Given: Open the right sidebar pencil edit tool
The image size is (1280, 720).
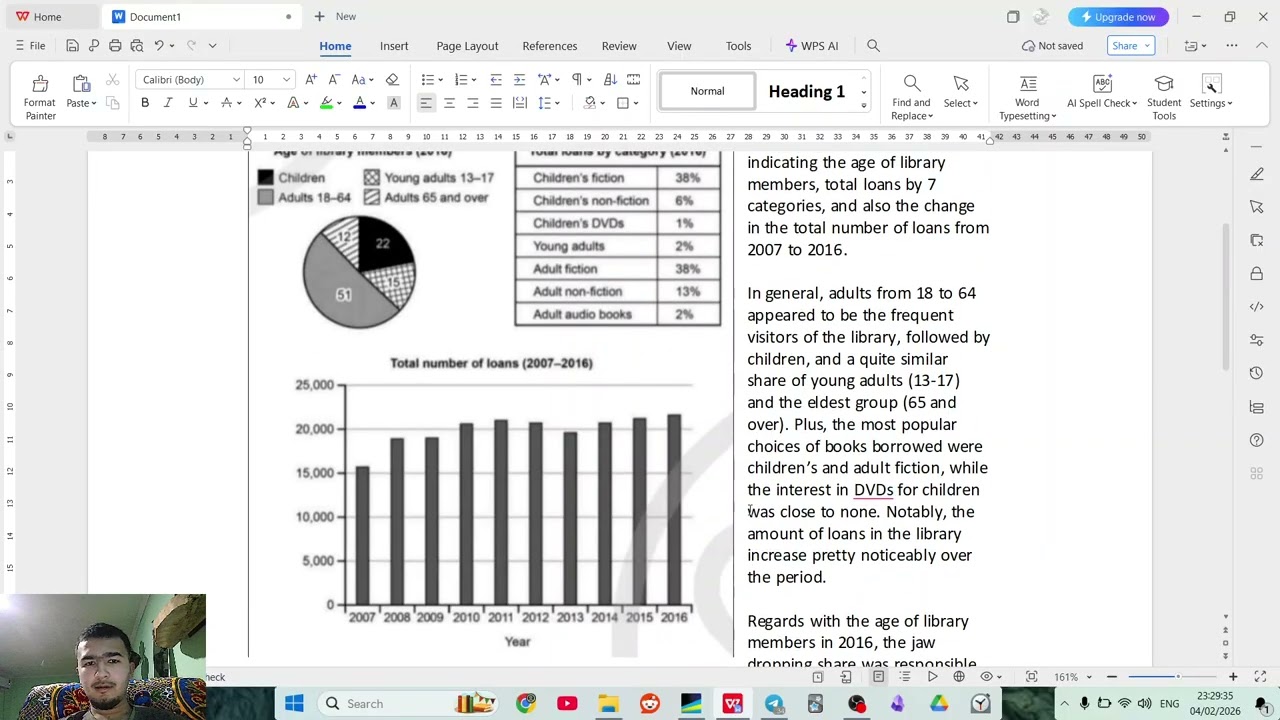Looking at the screenshot, I should point(1257,174).
